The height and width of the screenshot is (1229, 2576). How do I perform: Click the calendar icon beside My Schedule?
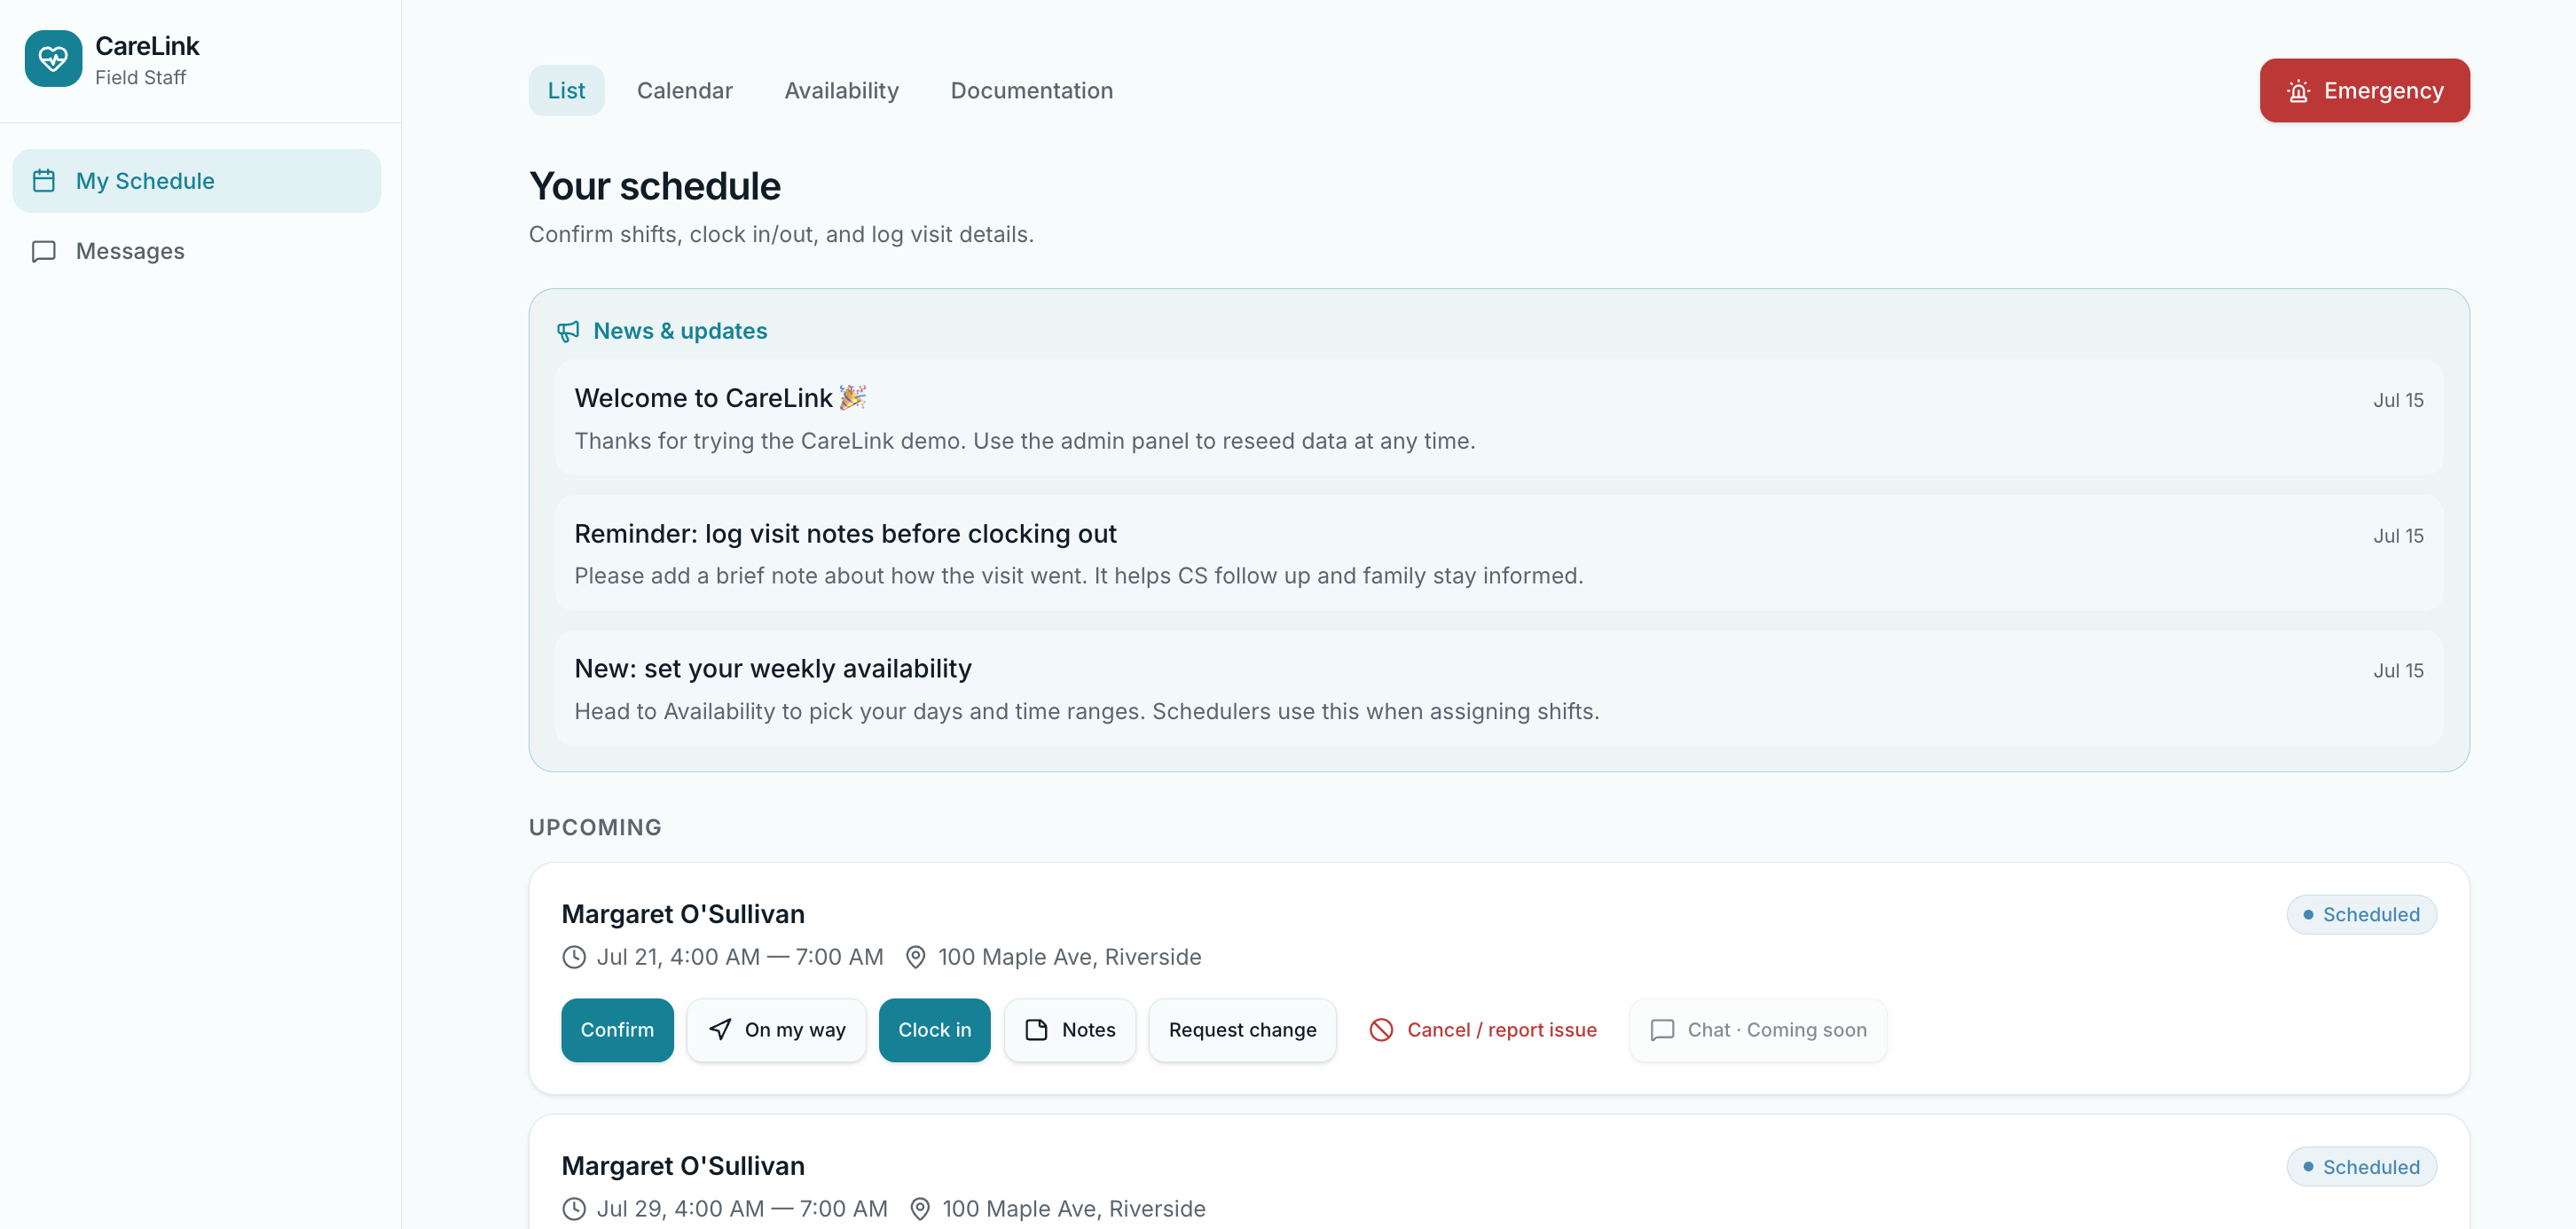tap(44, 181)
